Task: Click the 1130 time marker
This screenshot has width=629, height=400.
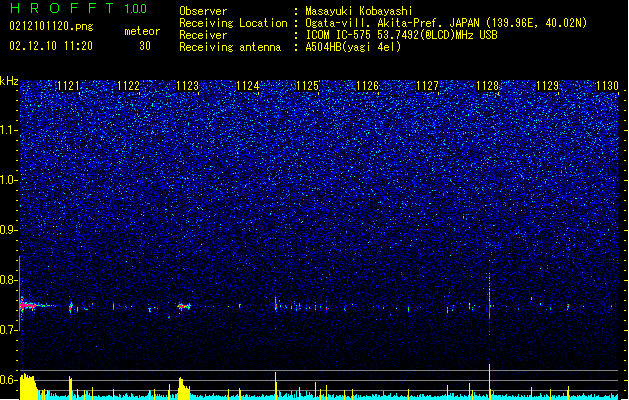Action: tap(607, 85)
